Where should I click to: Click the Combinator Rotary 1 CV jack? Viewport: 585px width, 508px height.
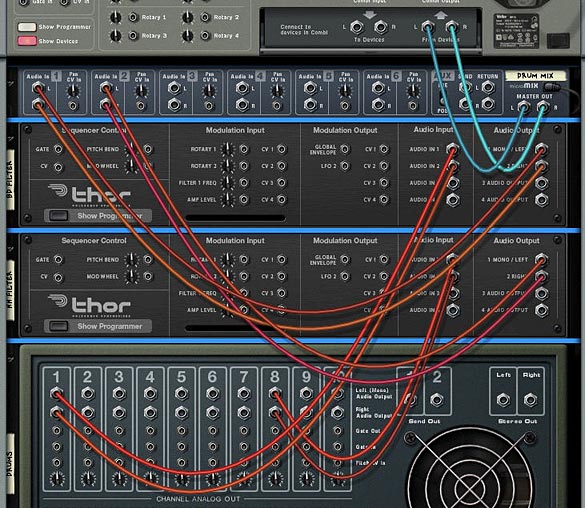point(133,17)
